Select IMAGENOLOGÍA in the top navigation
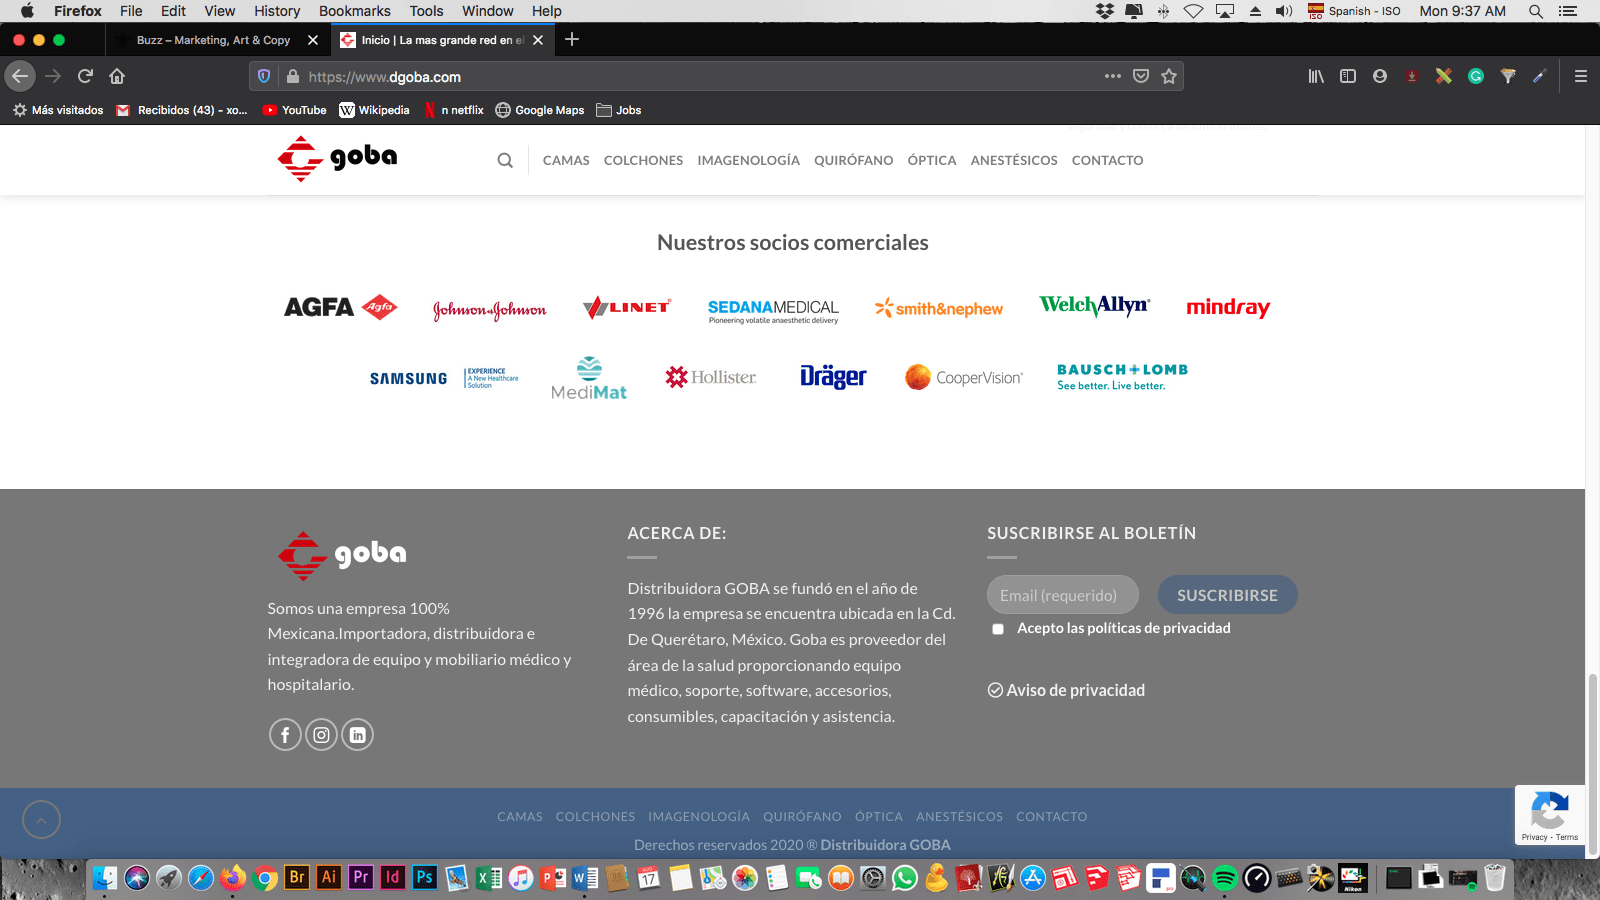 pos(748,160)
